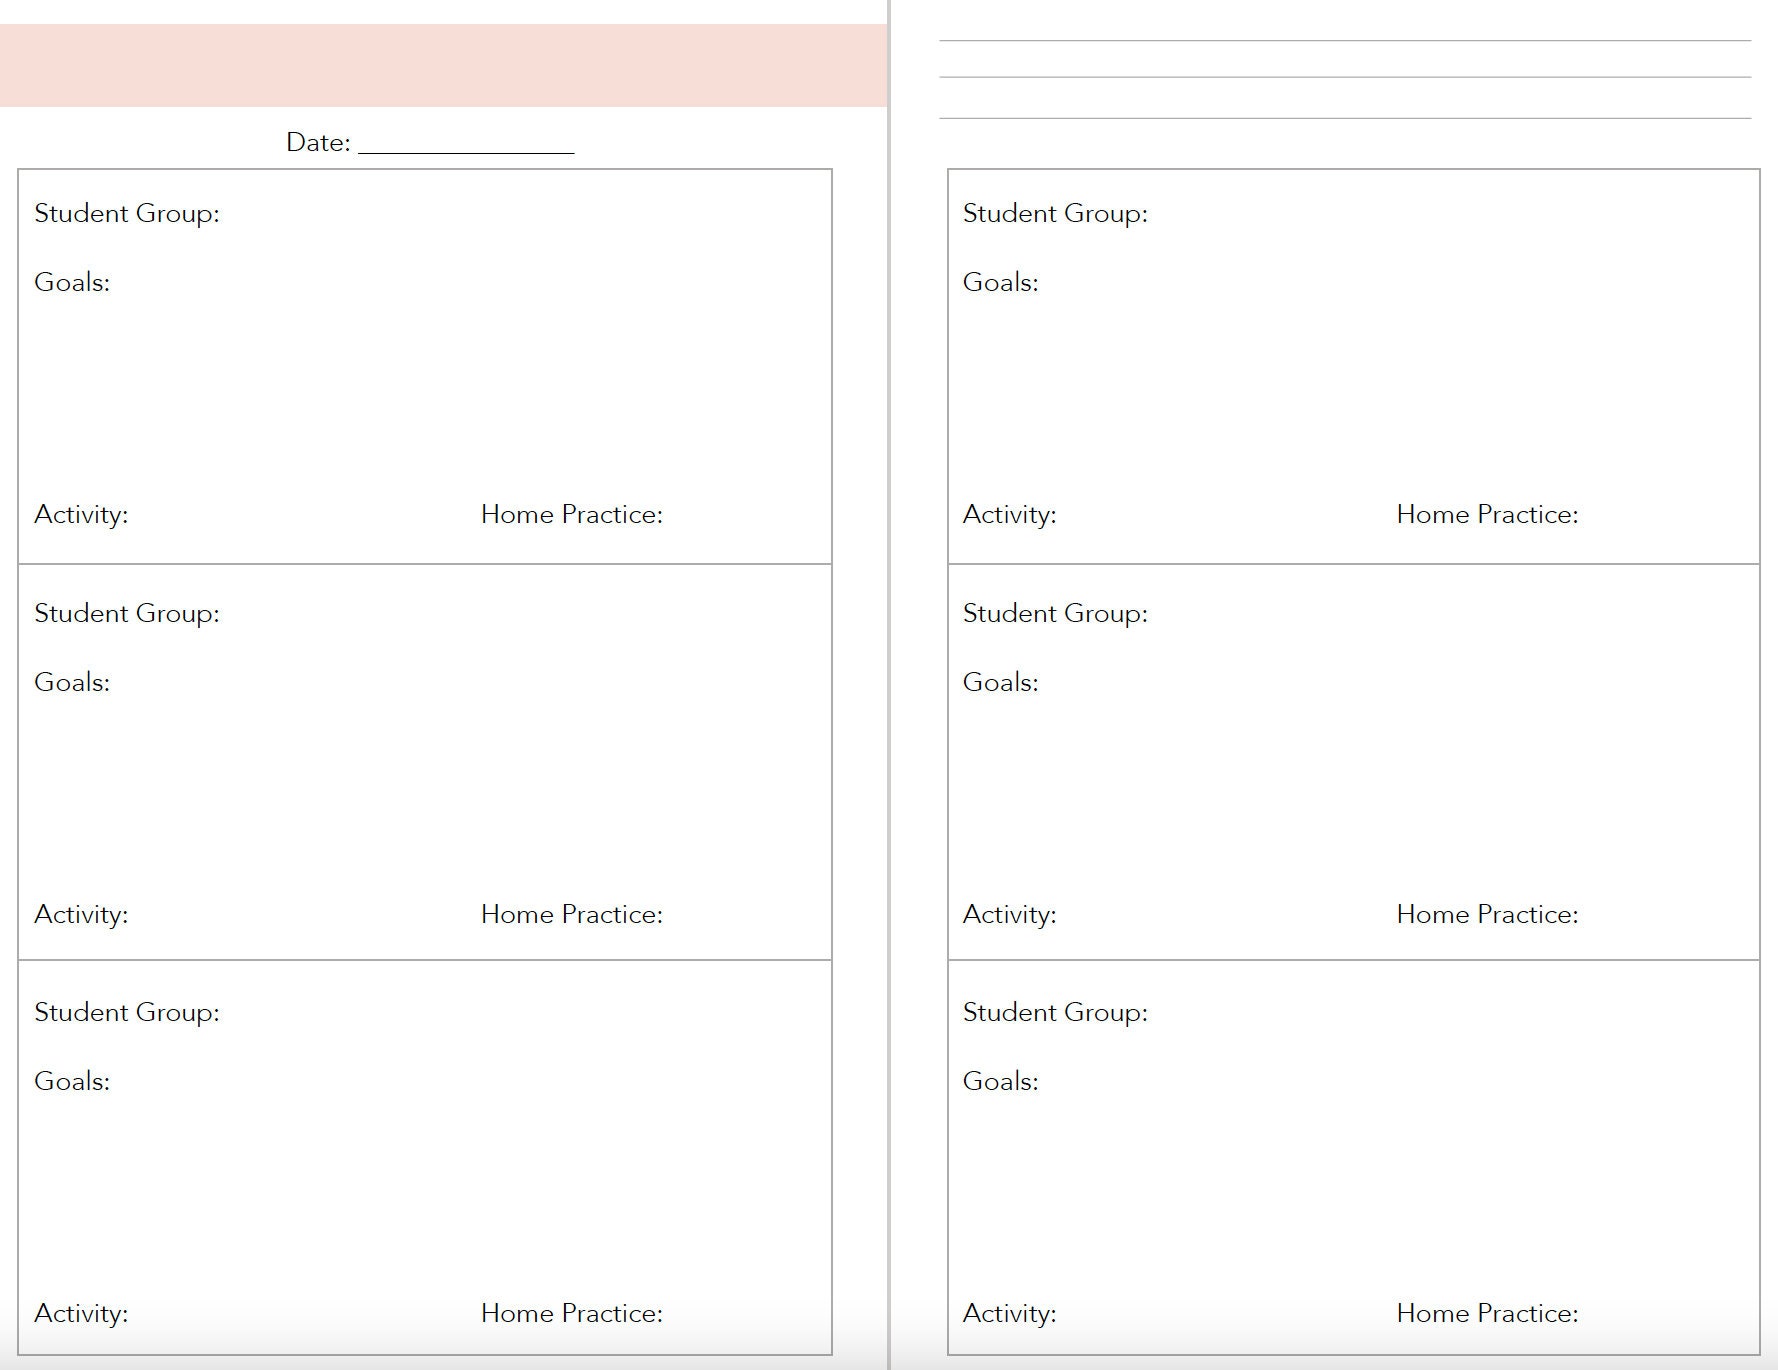Click the Date blank line
This screenshot has width=1778, height=1370.
pyautogui.click(x=466, y=152)
